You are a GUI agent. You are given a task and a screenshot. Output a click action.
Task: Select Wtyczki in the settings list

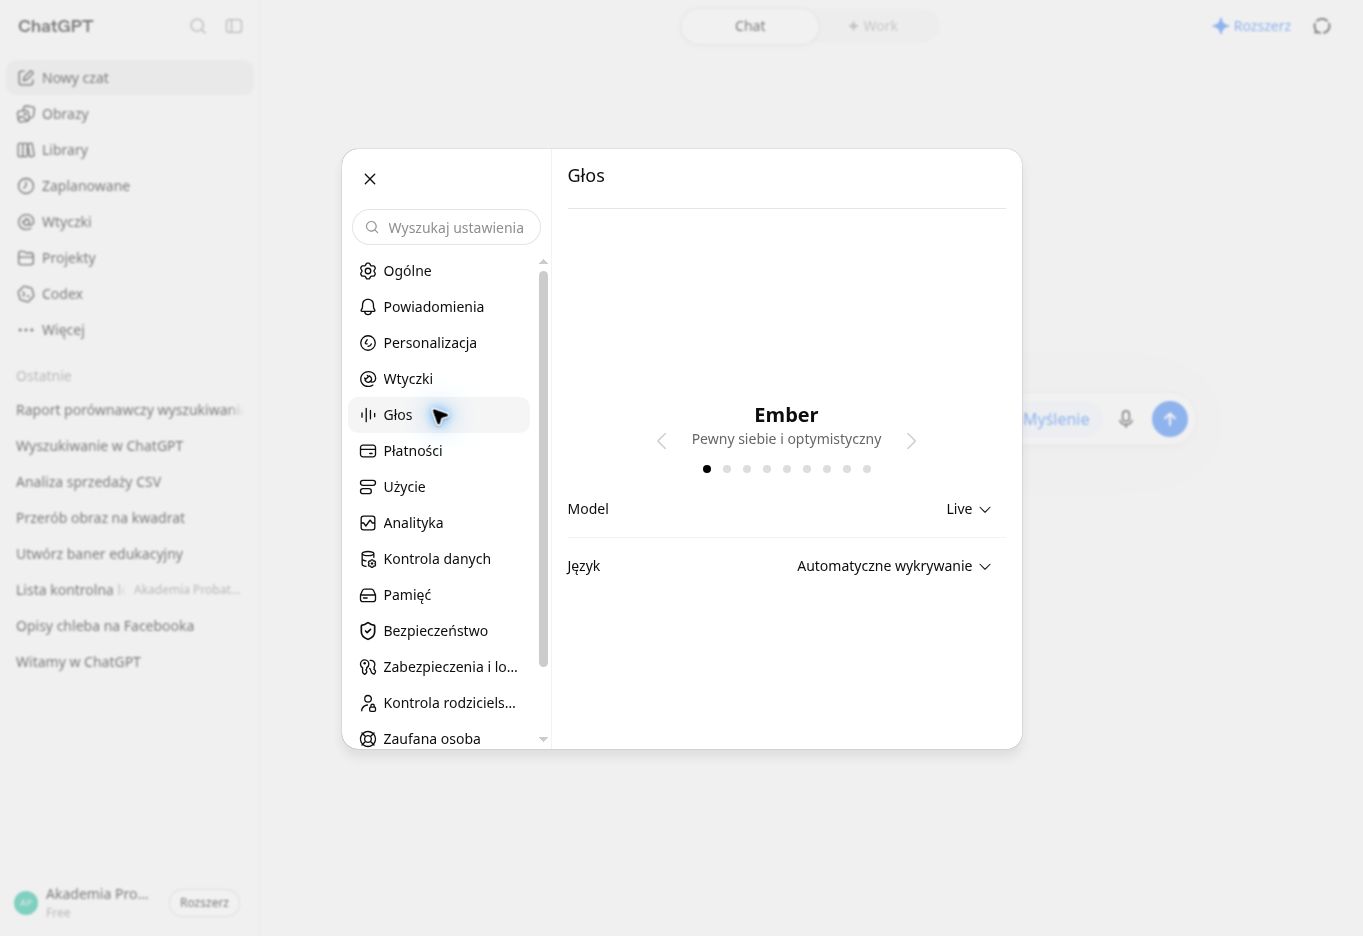(439, 379)
